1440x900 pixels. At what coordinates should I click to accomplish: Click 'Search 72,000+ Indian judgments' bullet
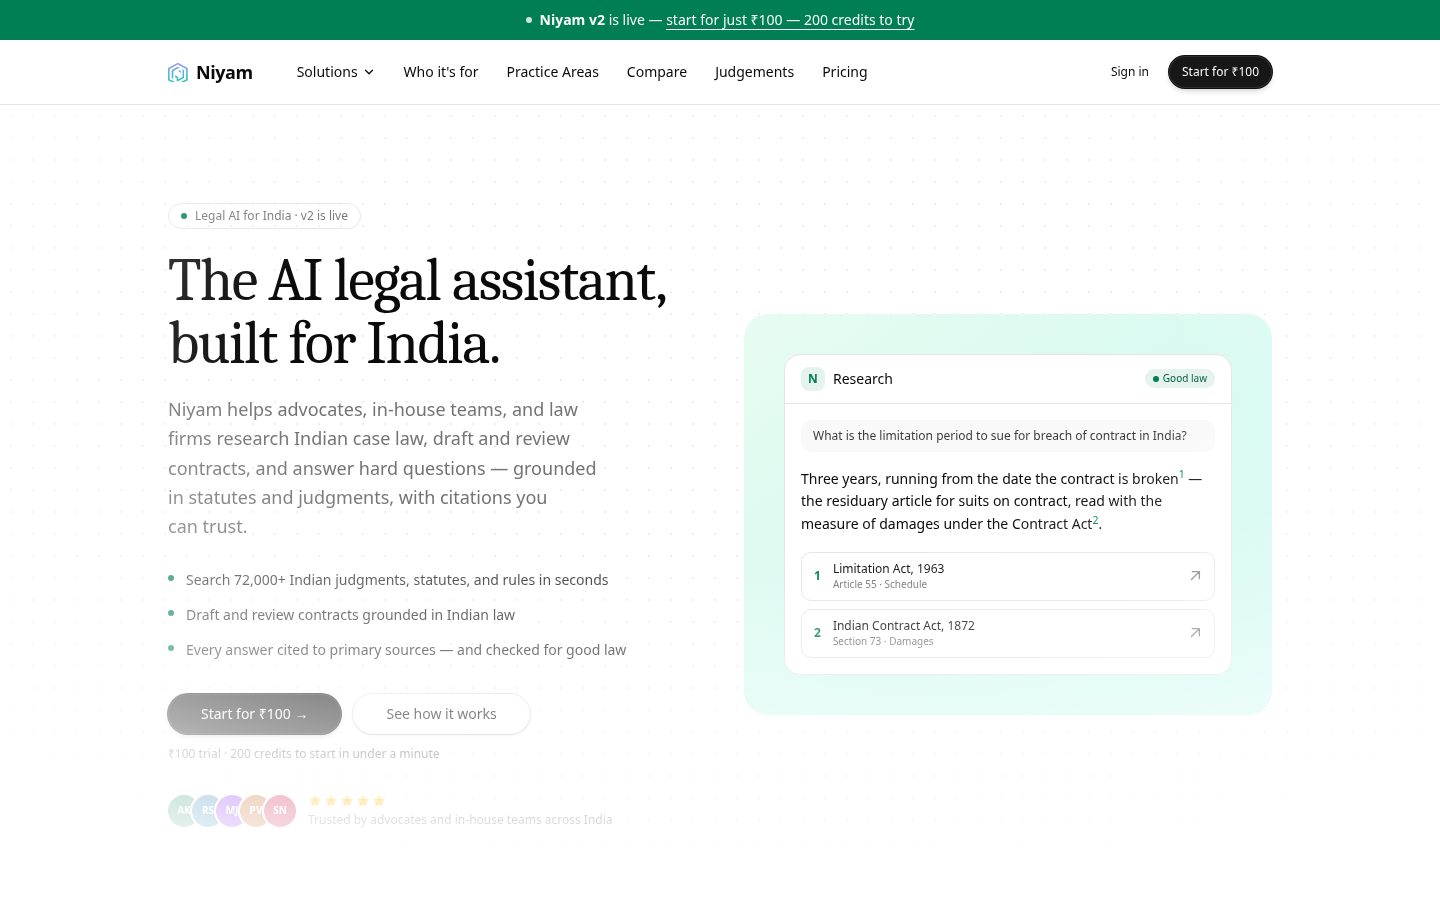coord(397,580)
